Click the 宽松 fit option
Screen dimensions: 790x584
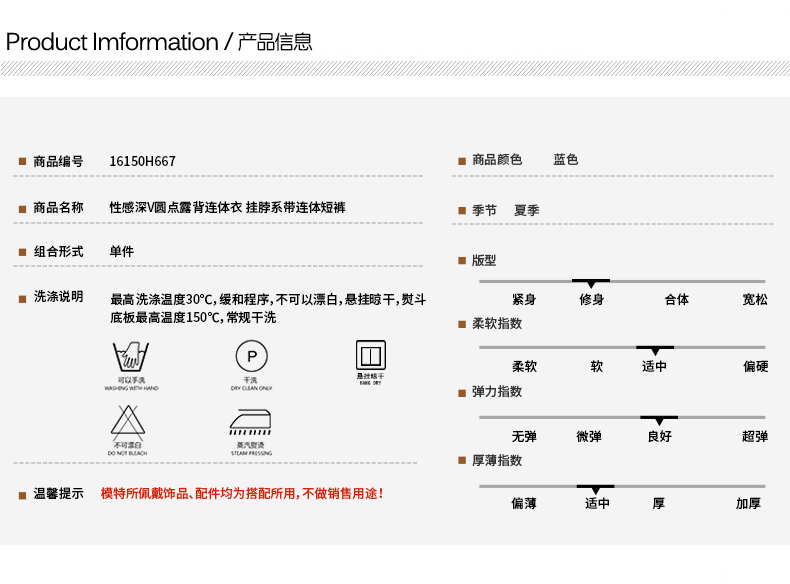pos(755,299)
